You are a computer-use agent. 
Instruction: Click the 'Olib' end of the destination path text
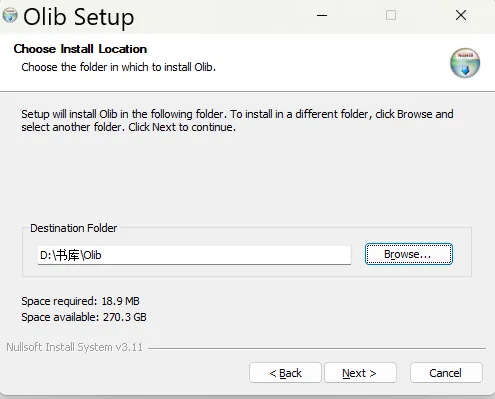pyautogui.click(x=92, y=255)
